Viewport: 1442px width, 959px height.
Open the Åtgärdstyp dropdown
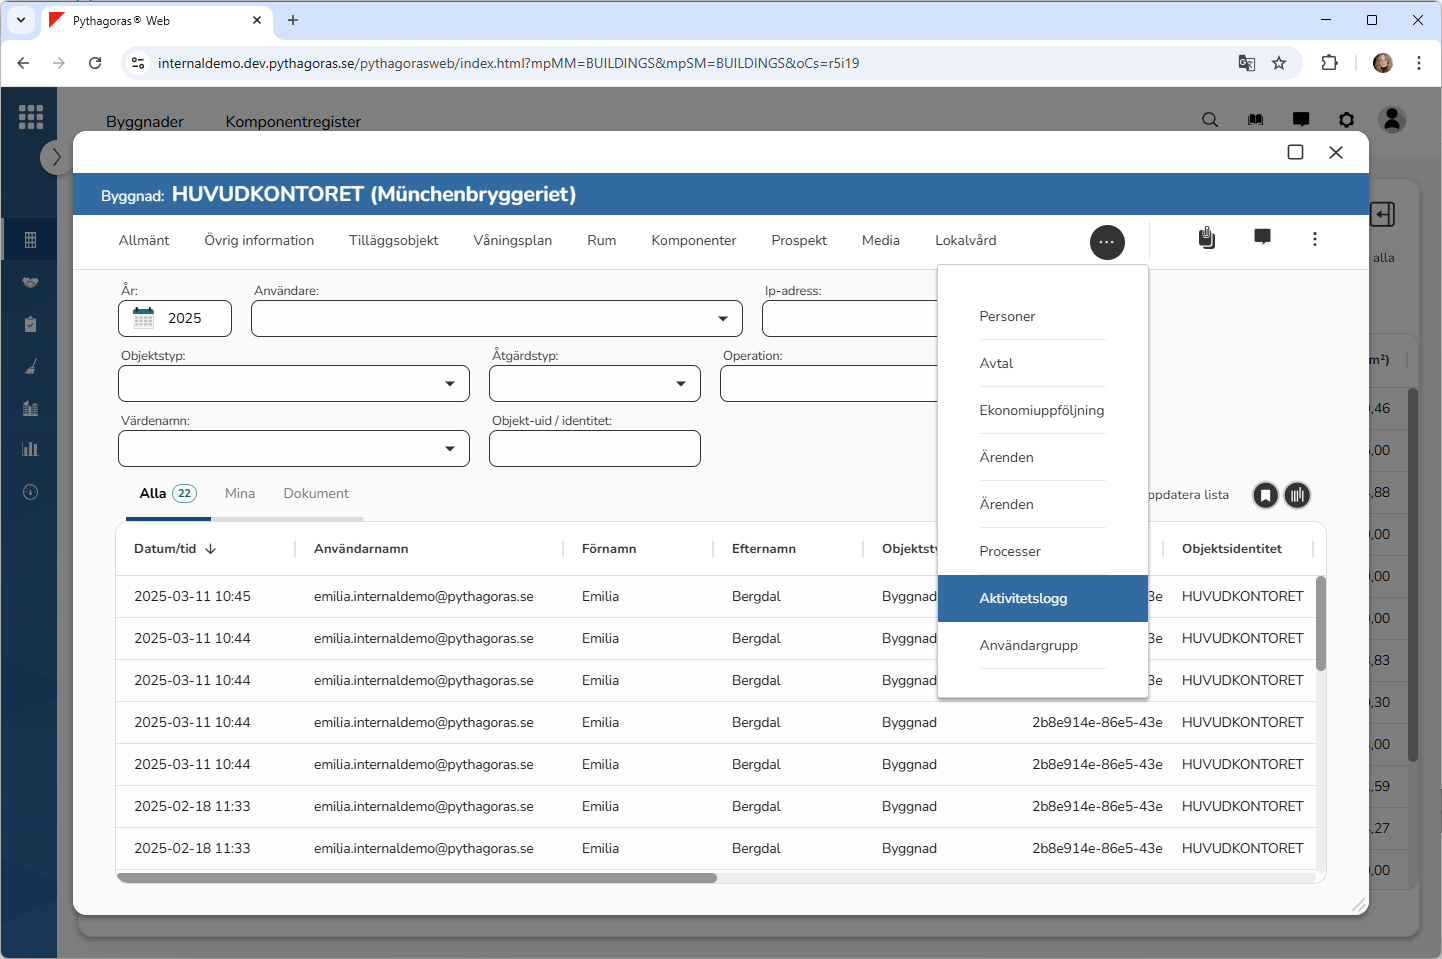680,384
